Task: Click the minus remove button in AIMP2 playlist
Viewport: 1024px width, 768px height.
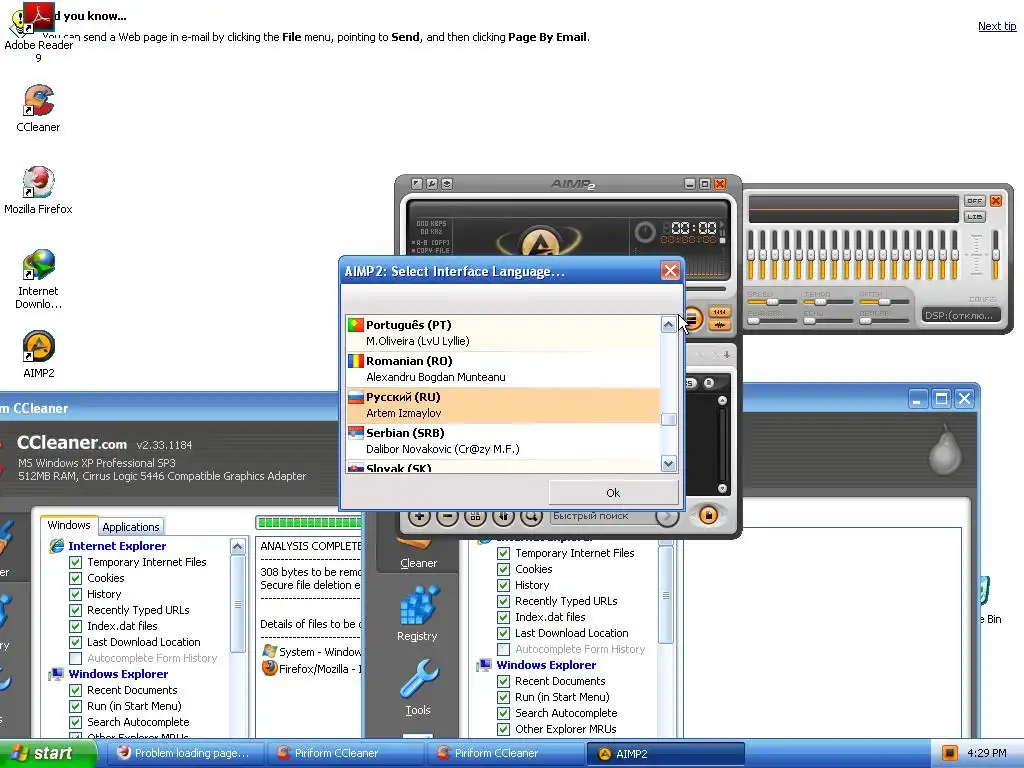Action: tap(447, 516)
